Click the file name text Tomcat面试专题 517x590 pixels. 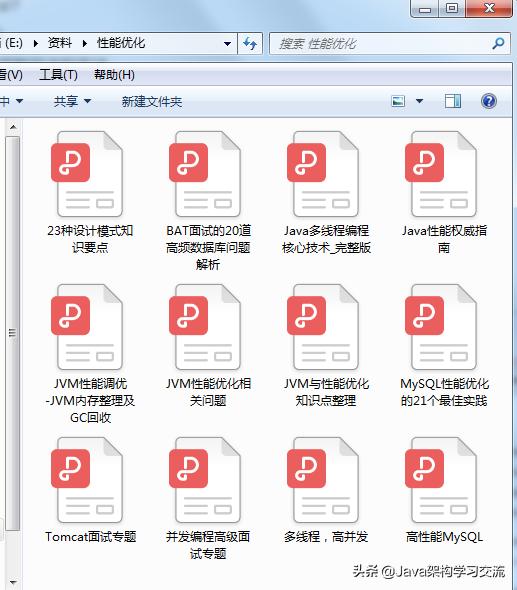pos(90,537)
